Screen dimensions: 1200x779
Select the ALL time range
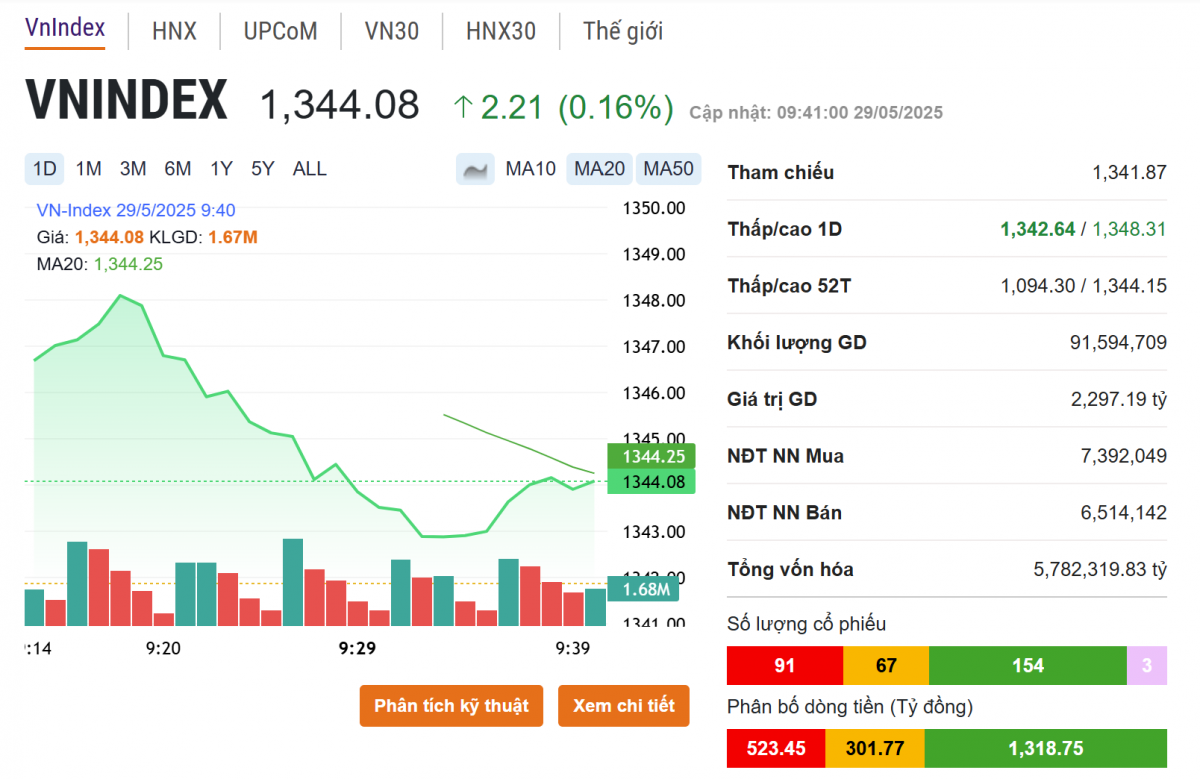(309, 169)
